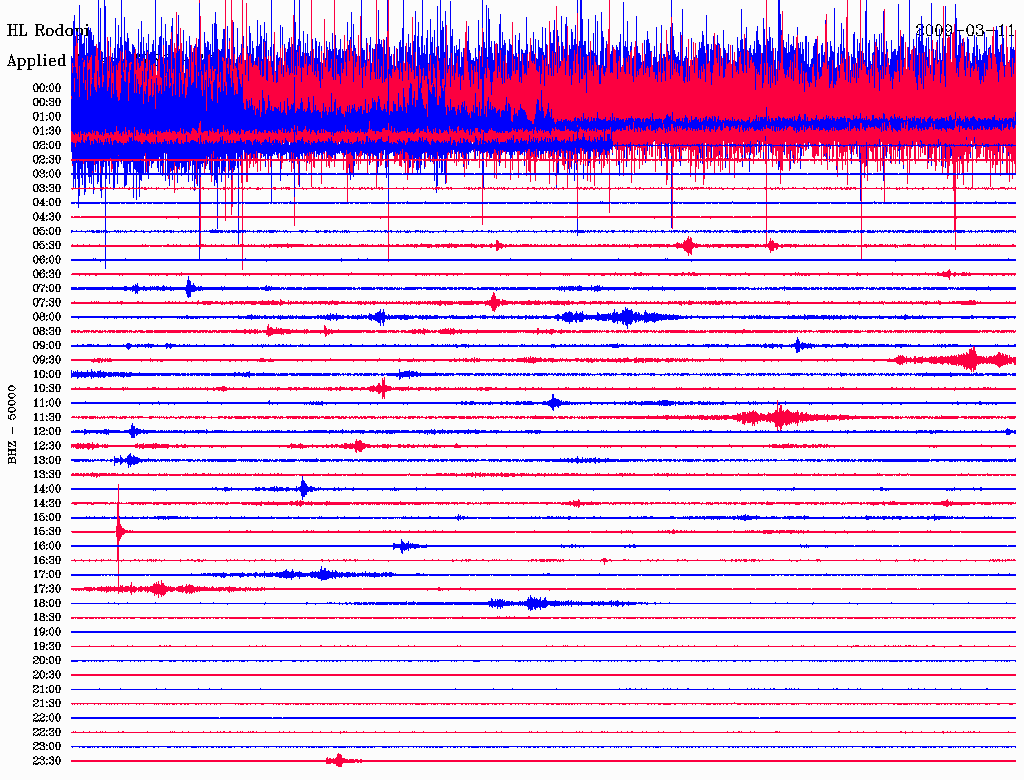Image resolution: width=1024 pixels, height=780 pixels.
Task: Click the blue event burst on the 11:00 trace
Action: (x=554, y=402)
